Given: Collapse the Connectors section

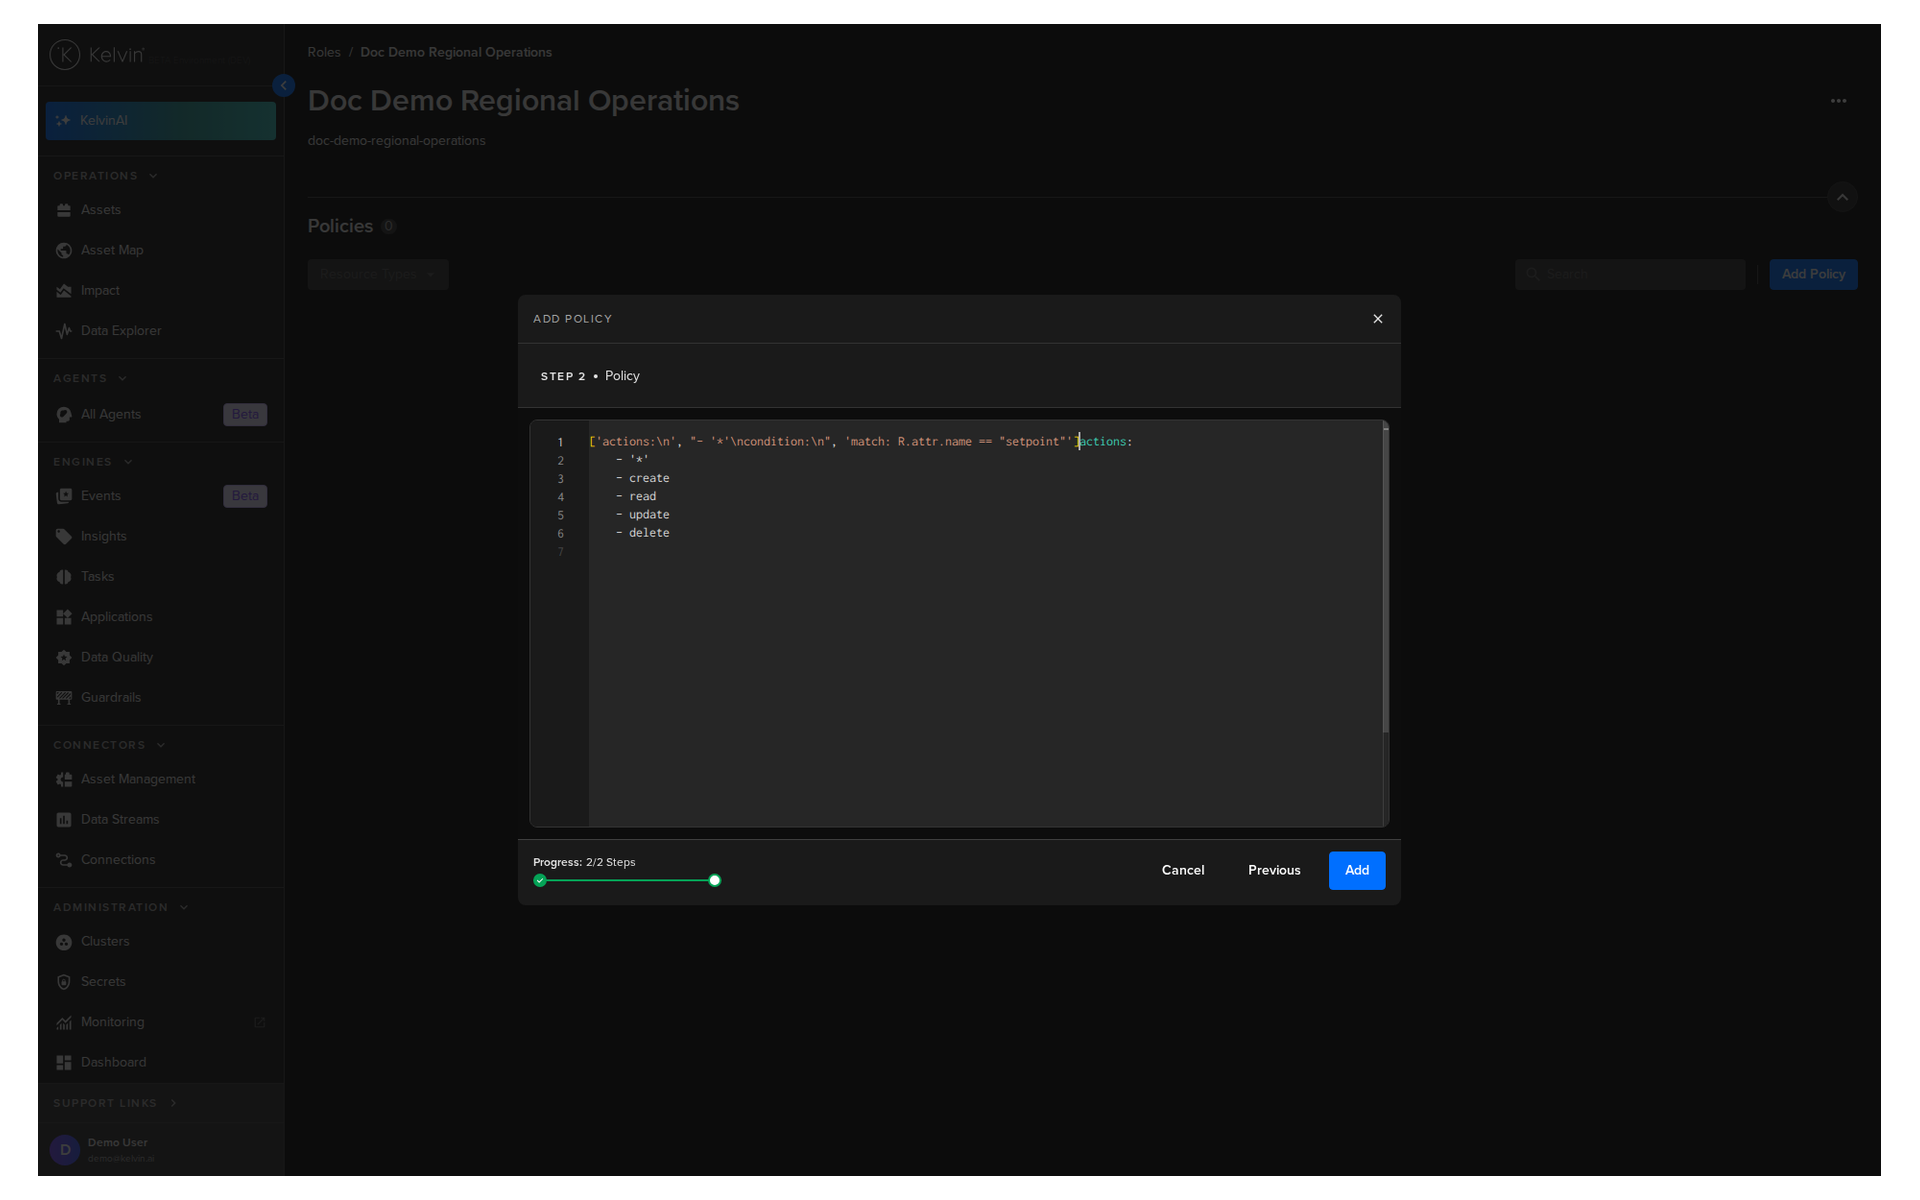Looking at the screenshot, I should coord(161,745).
